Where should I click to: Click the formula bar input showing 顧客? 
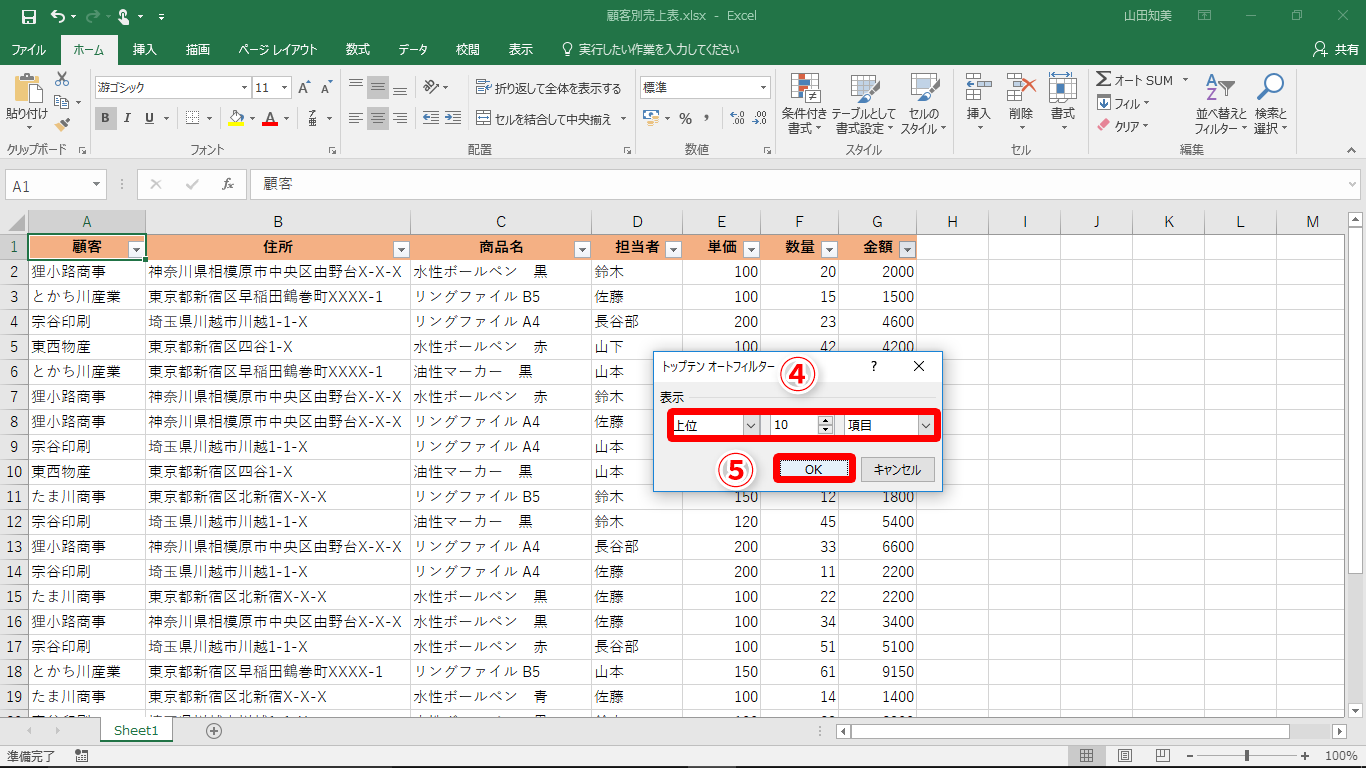[x=804, y=185]
